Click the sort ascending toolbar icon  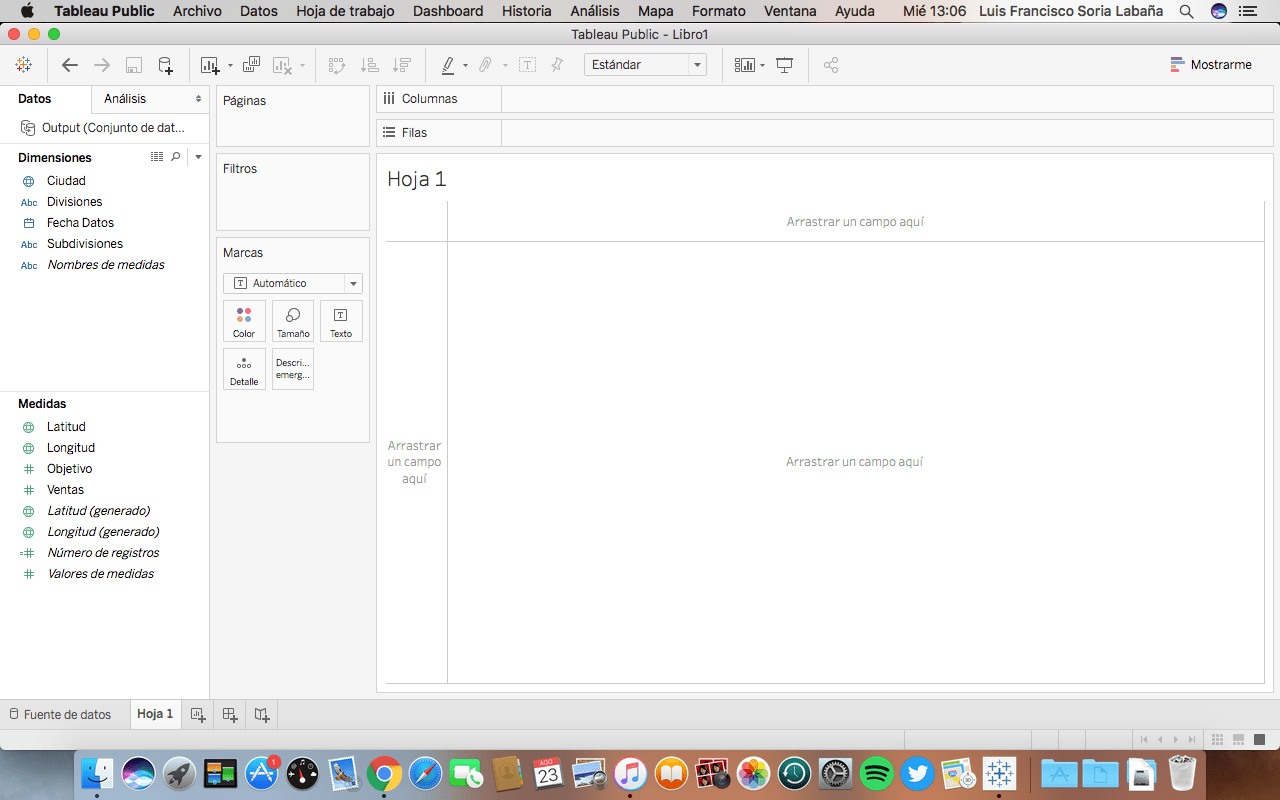coord(369,65)
